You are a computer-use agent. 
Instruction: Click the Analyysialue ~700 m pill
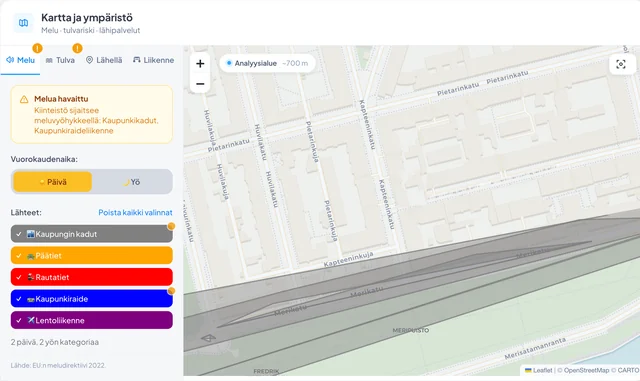pyautogui.click(x=267, y=63)
